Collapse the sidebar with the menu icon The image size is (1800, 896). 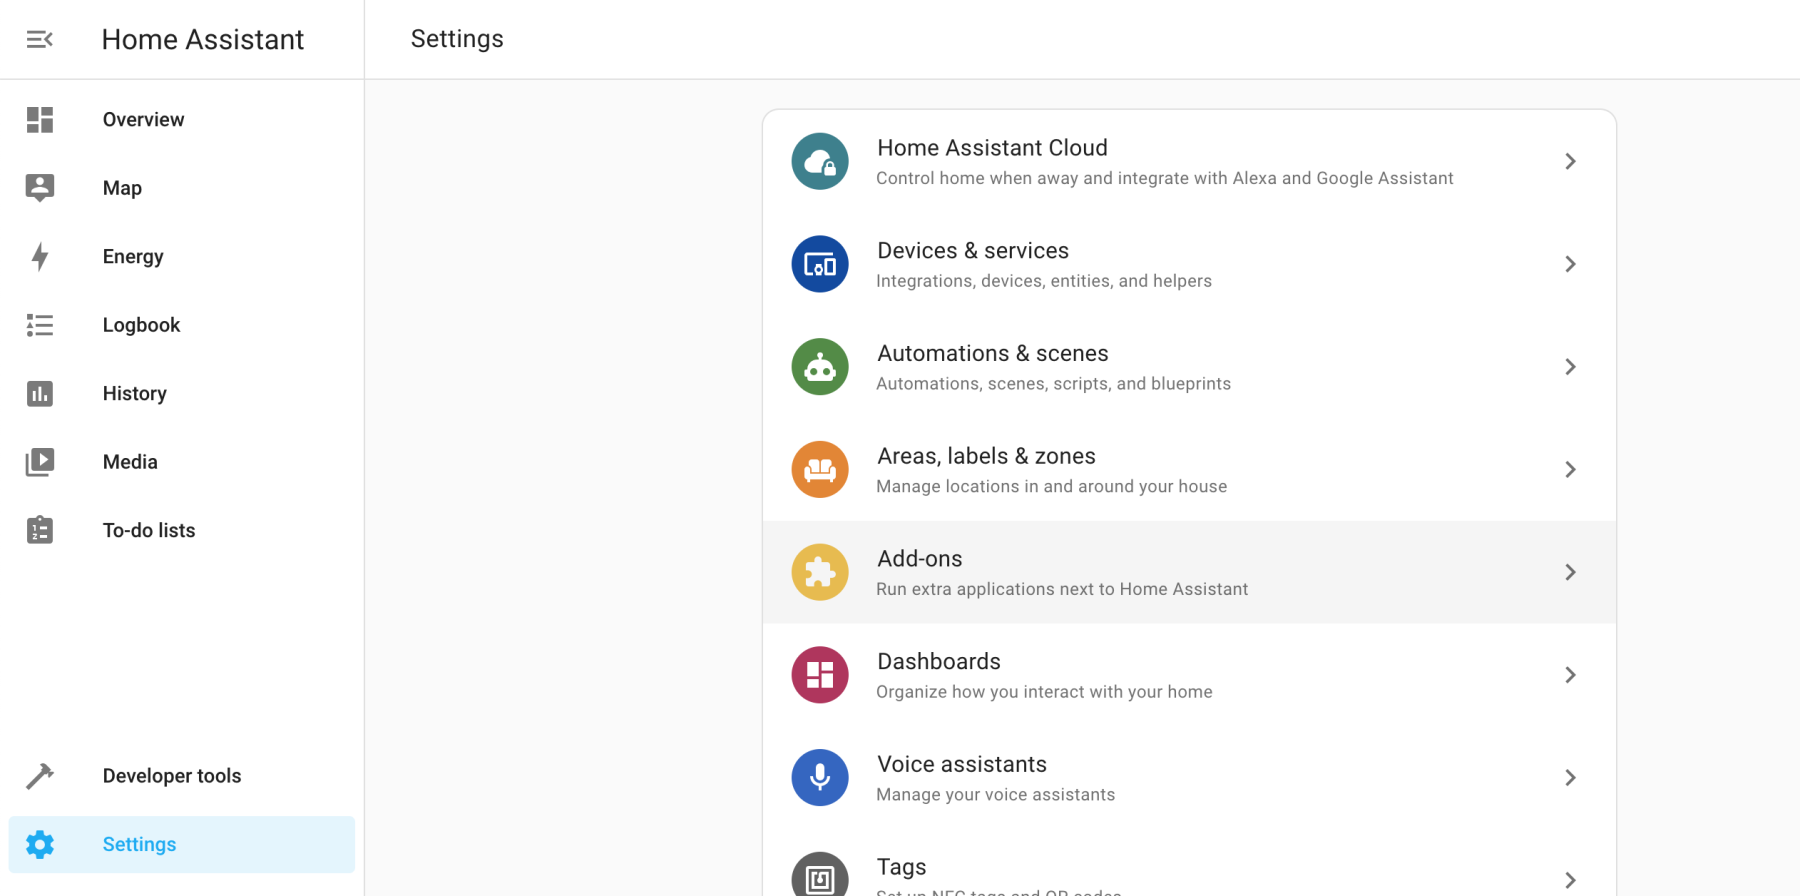(x=39, y=39)
